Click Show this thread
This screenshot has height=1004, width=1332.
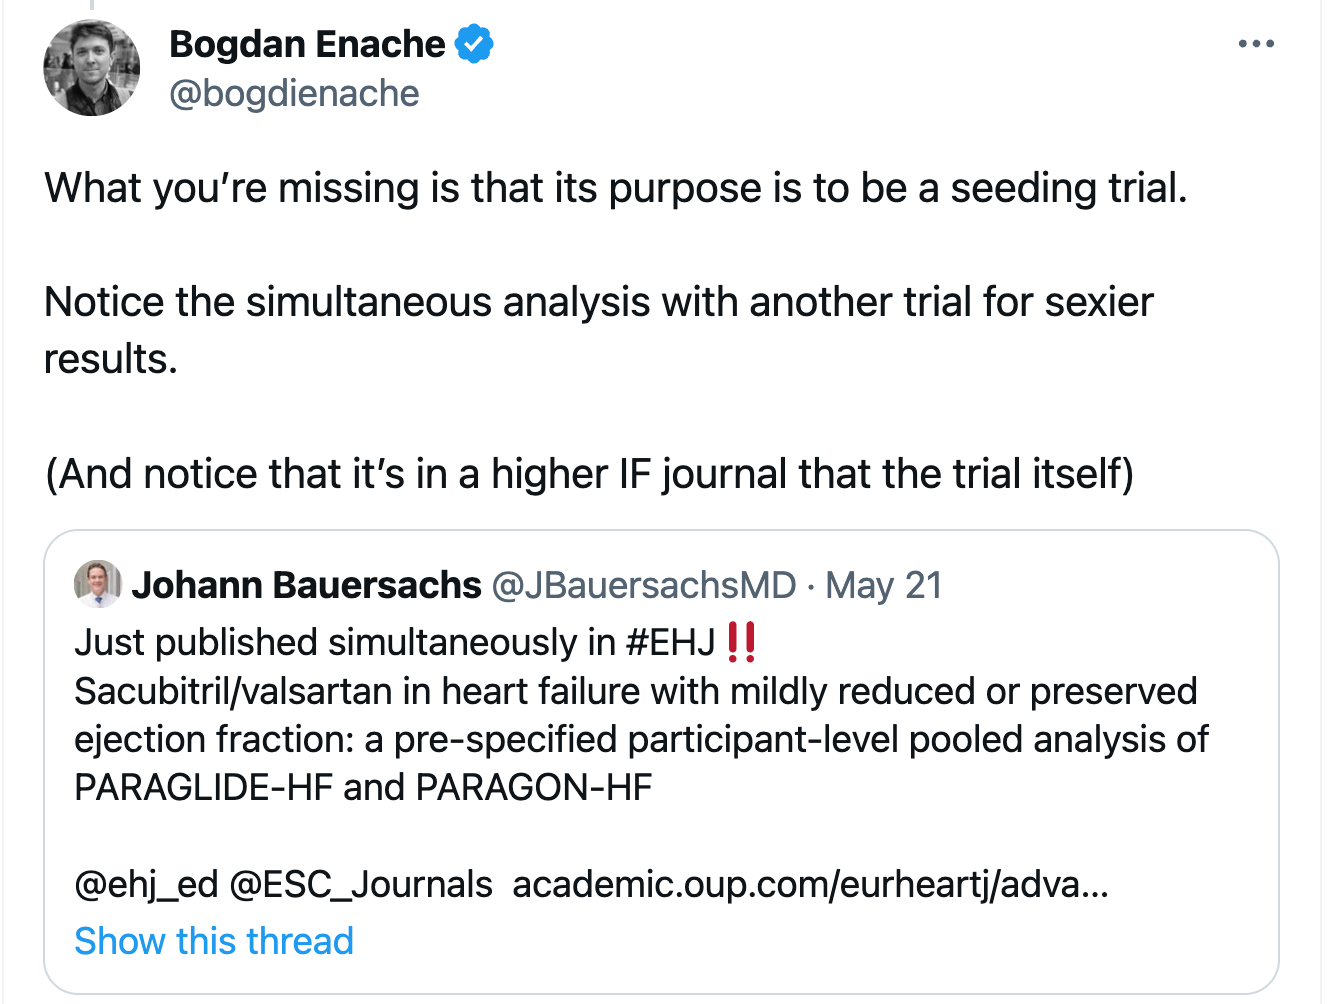[x=213, y=940]
